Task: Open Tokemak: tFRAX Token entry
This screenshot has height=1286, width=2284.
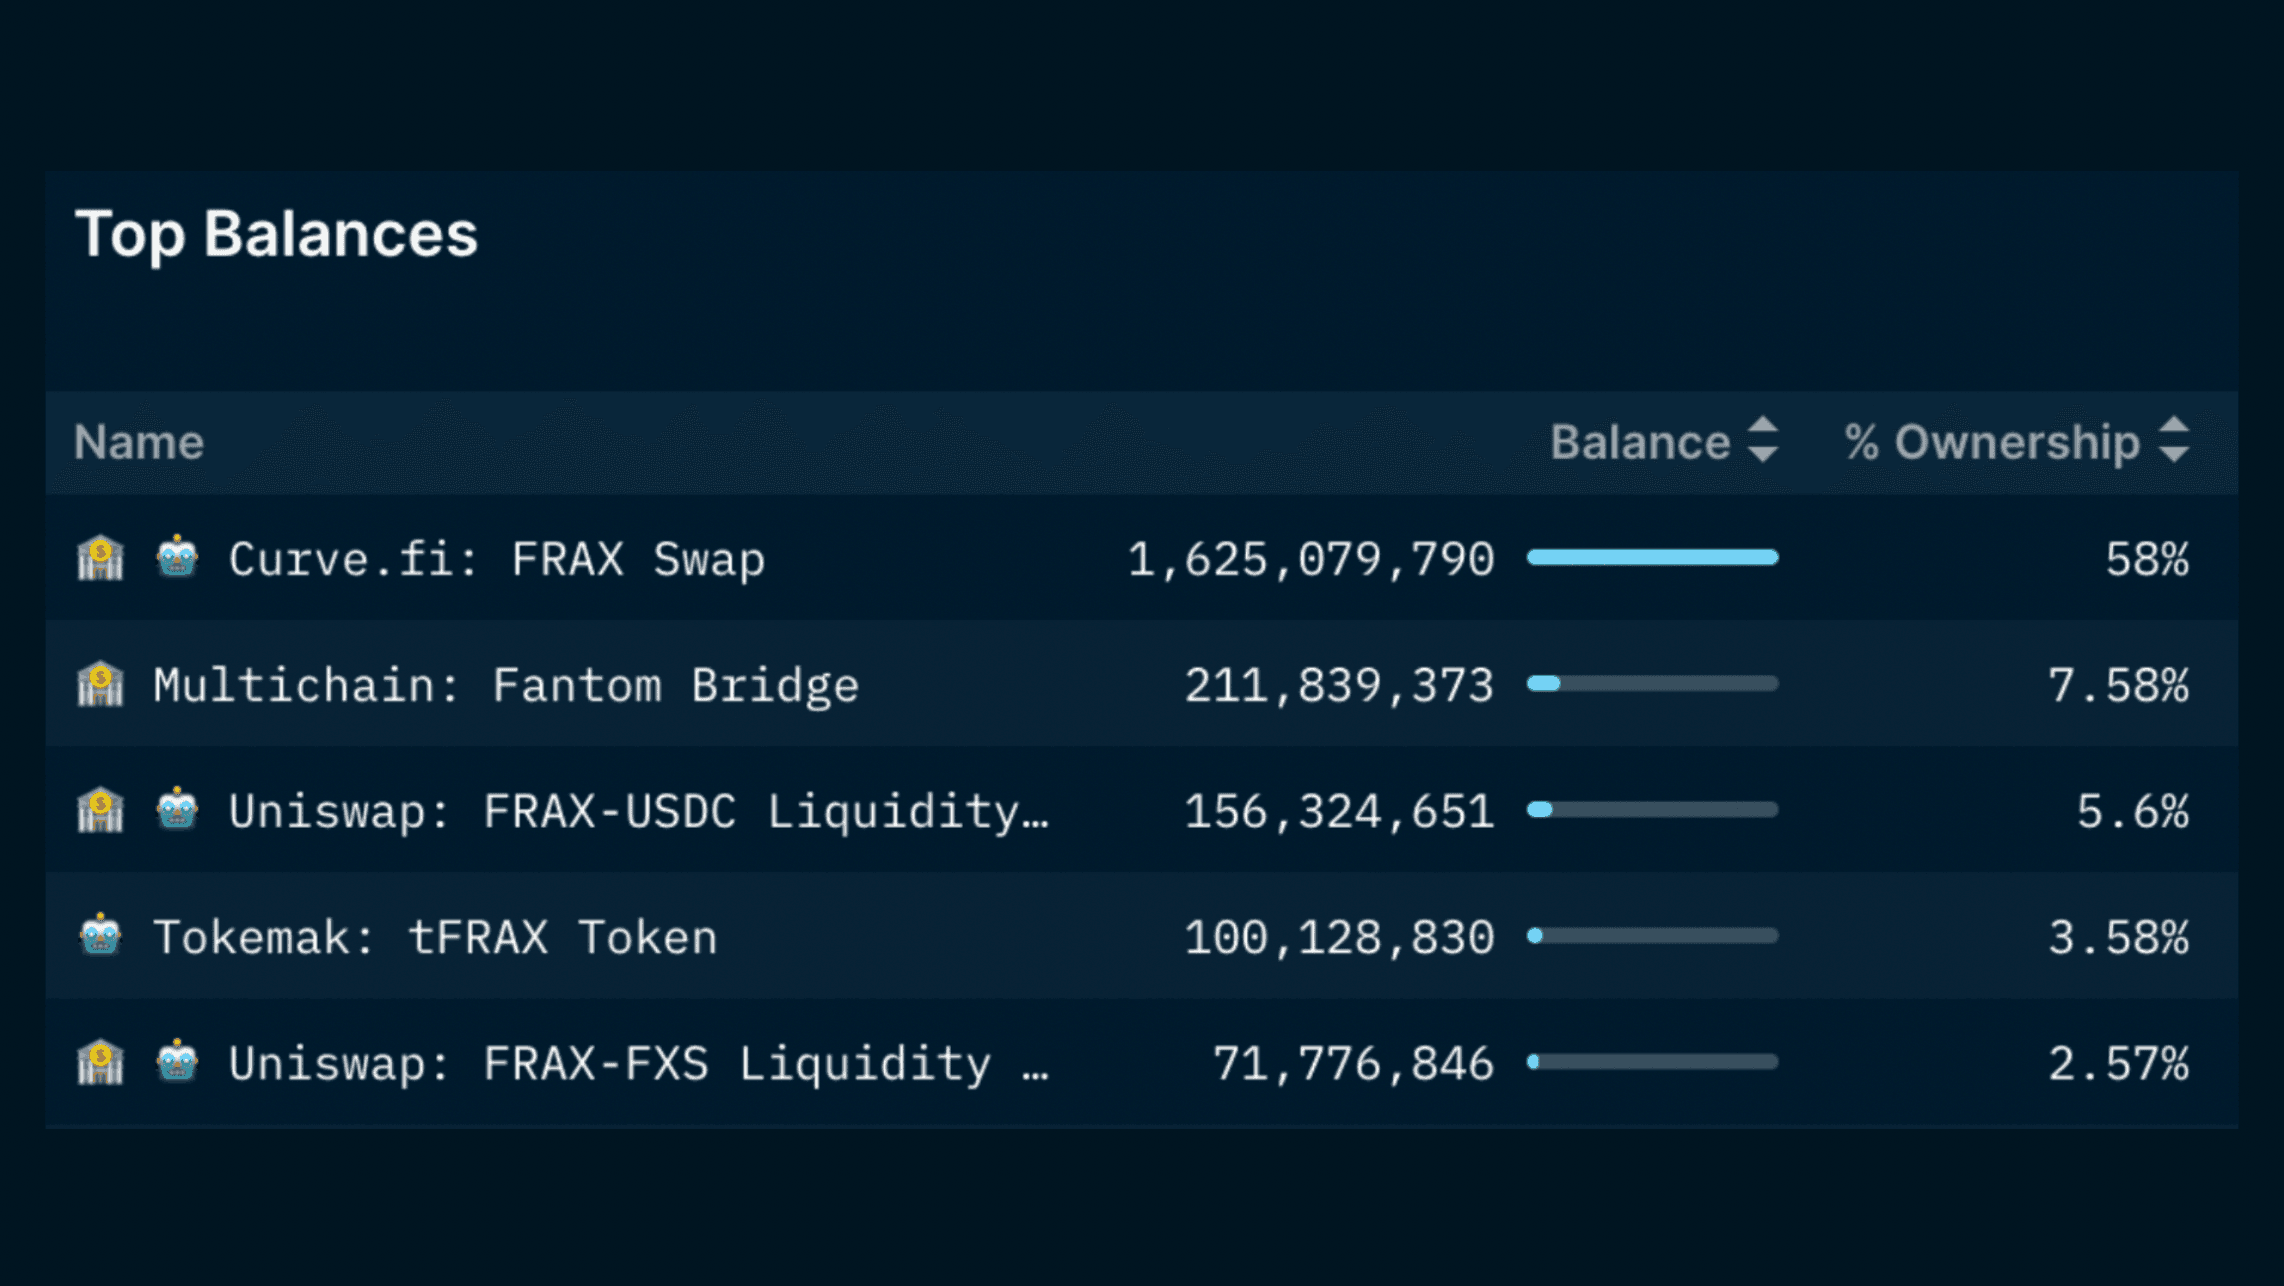Action: 435,938
